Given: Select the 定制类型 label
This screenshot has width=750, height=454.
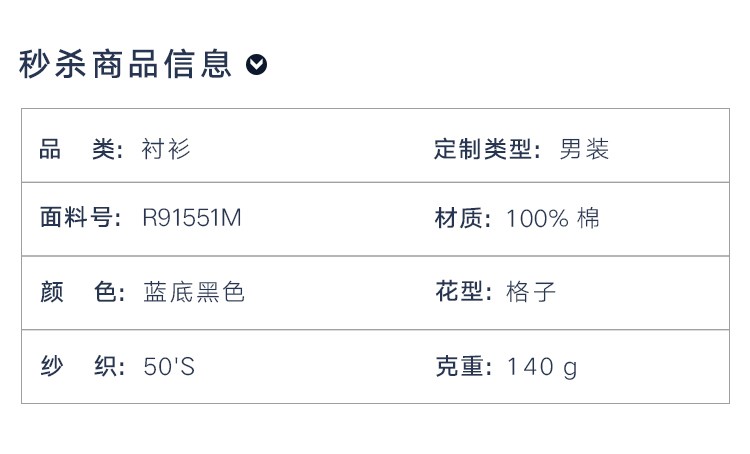Looking at the screenshot, I should point(487,149).
